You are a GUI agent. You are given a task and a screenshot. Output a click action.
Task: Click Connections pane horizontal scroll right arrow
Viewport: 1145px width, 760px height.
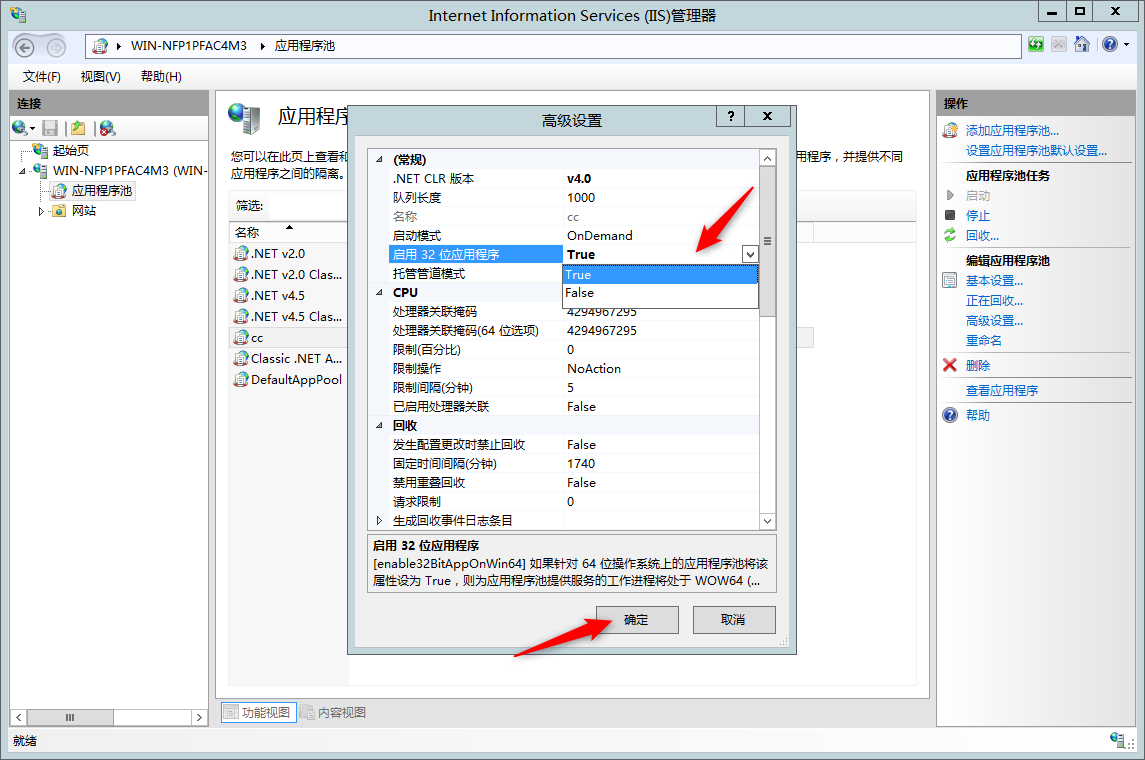tap(199, 718)
